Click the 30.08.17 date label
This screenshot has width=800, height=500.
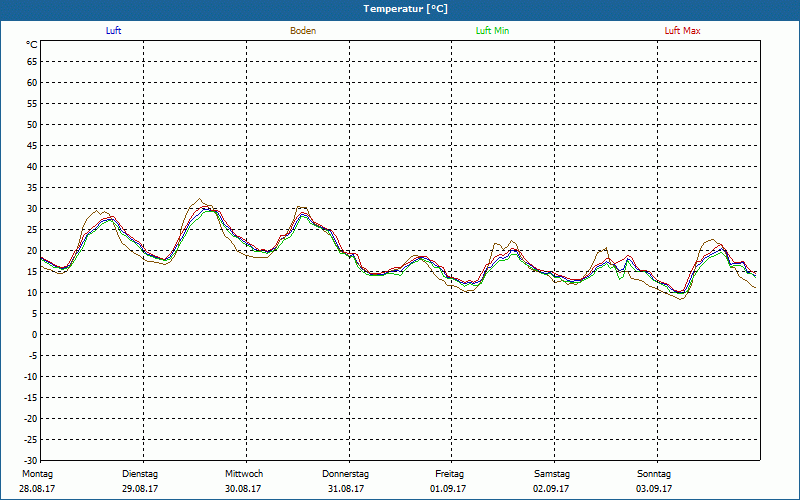(x=243, y=489)
